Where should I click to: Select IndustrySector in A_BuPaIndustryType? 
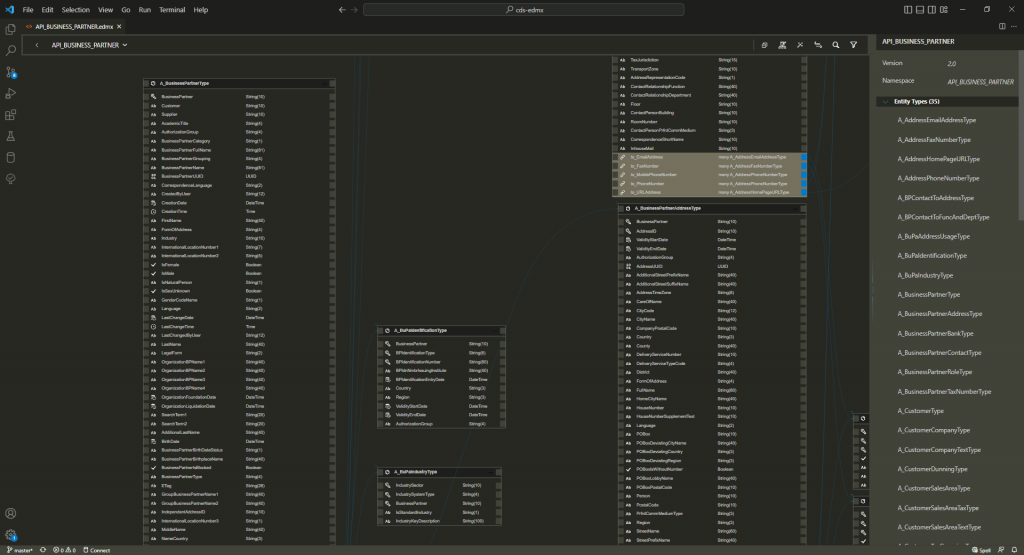[x=440, y=485]
